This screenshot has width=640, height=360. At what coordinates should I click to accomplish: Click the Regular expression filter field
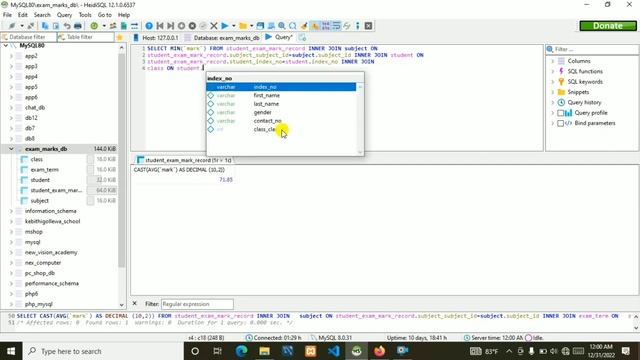(197, 304)
